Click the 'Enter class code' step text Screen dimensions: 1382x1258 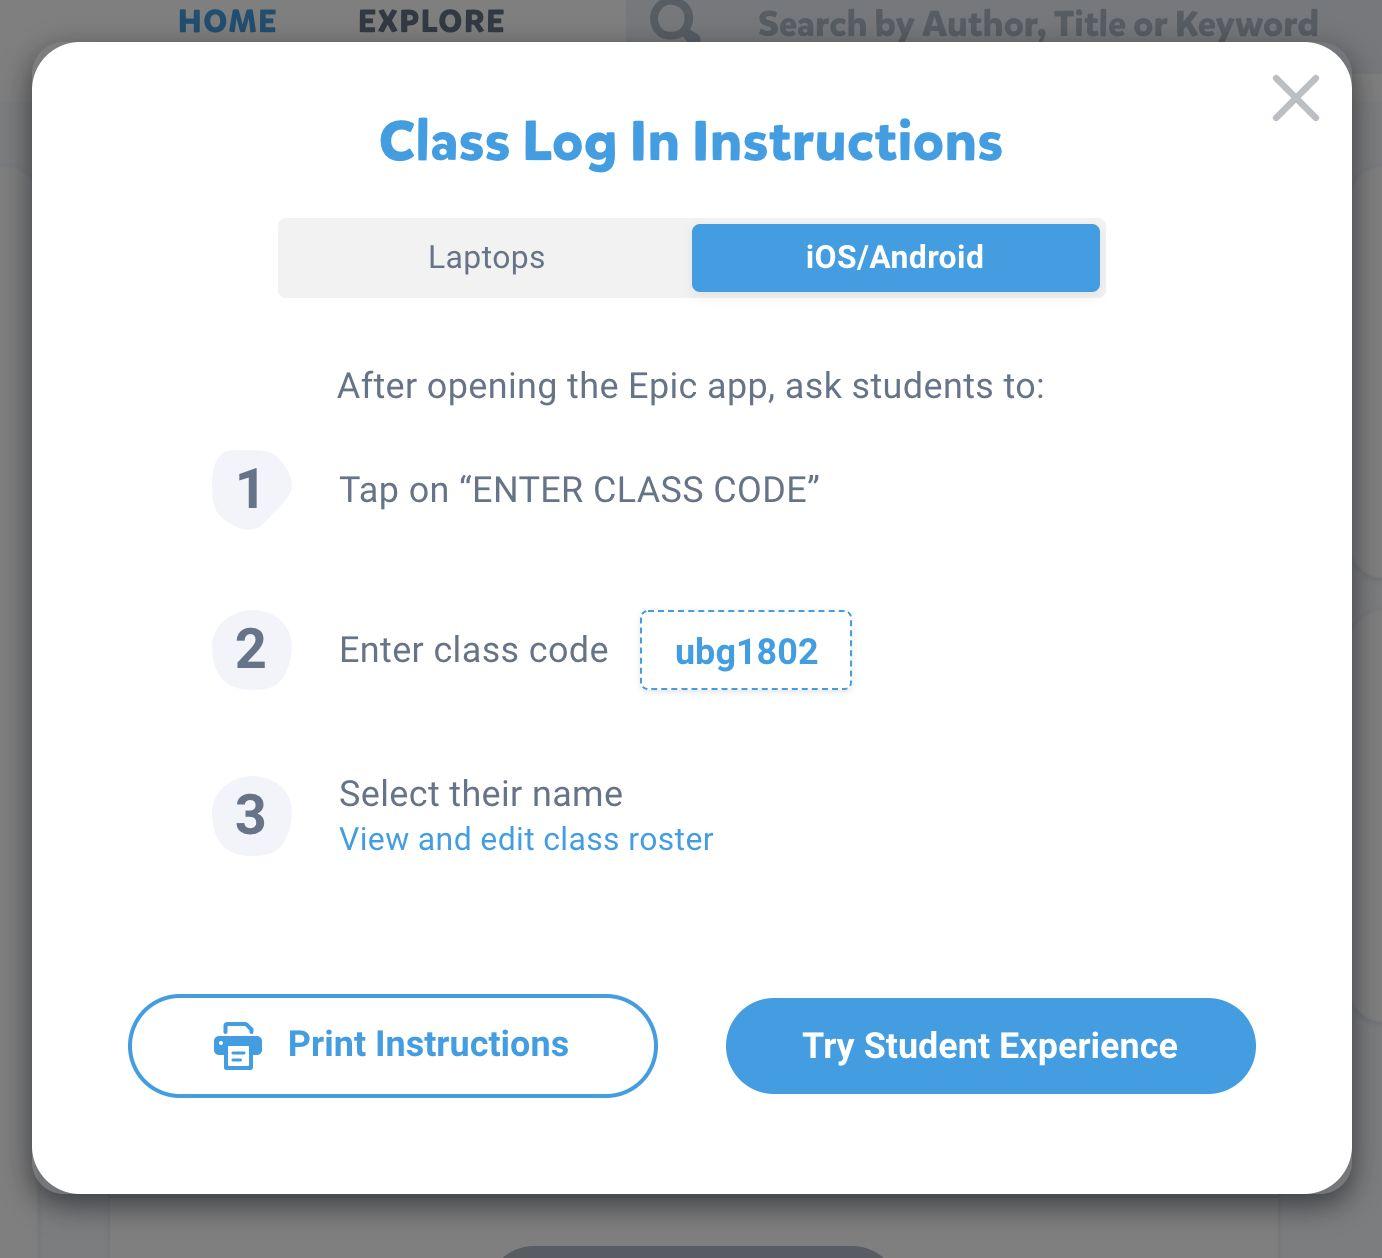[473, 649]
